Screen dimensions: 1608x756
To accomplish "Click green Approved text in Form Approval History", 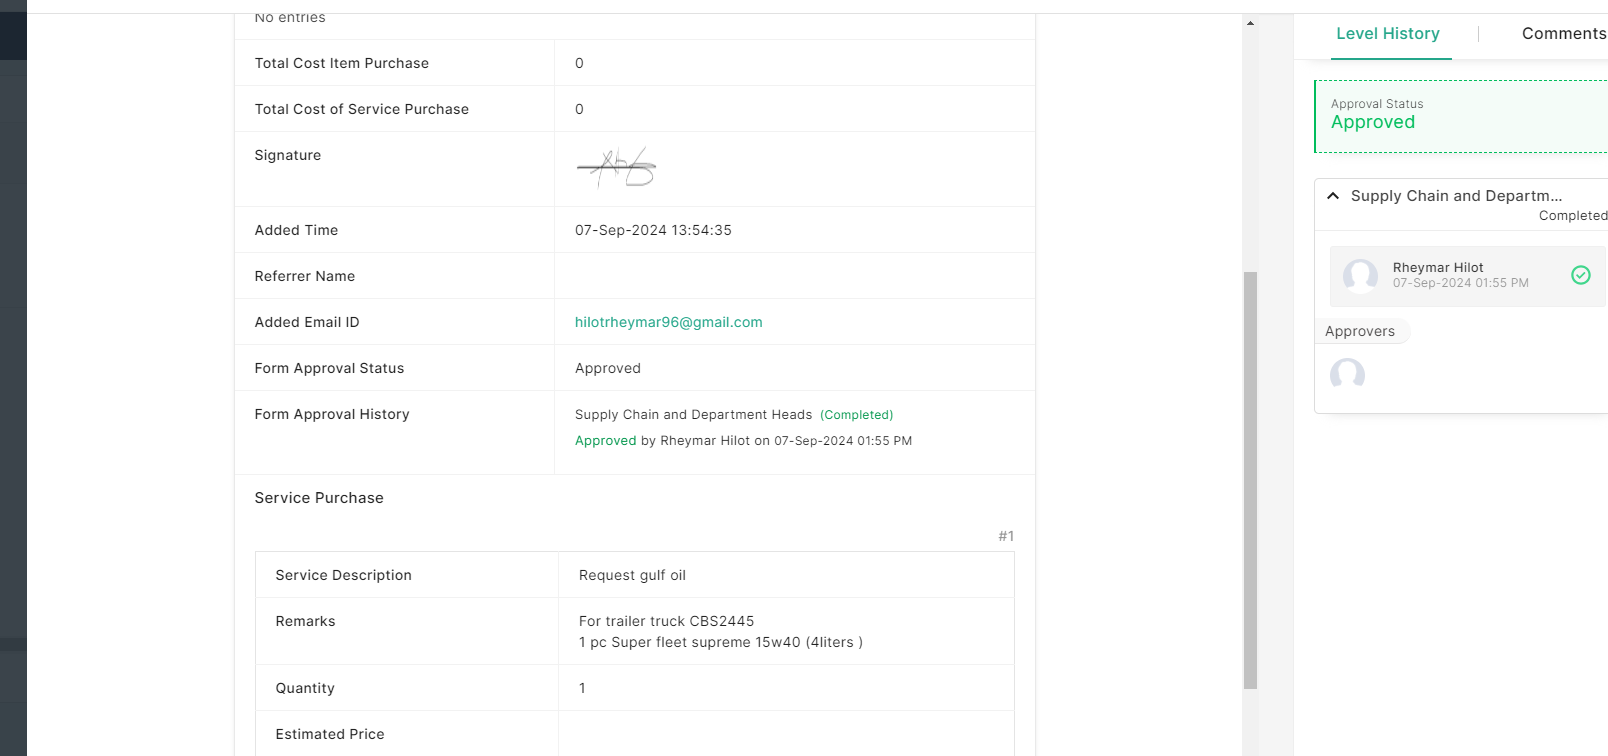I will pyautogui.click(x=605, y=441).
